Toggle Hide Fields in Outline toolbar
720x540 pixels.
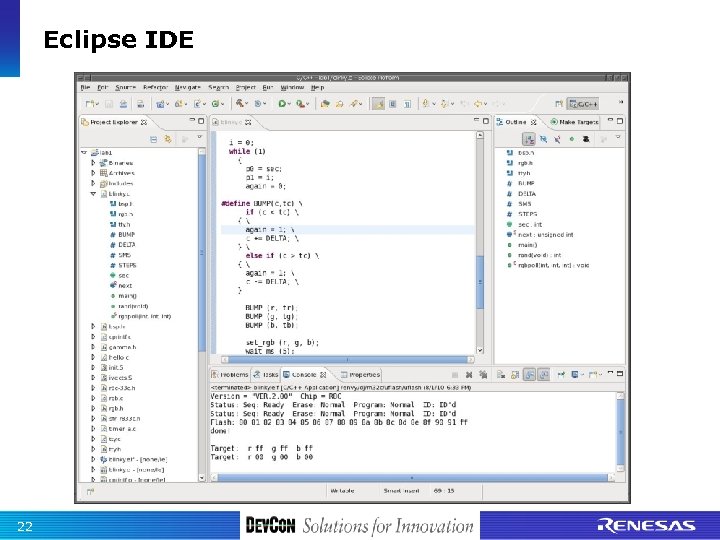543,139
